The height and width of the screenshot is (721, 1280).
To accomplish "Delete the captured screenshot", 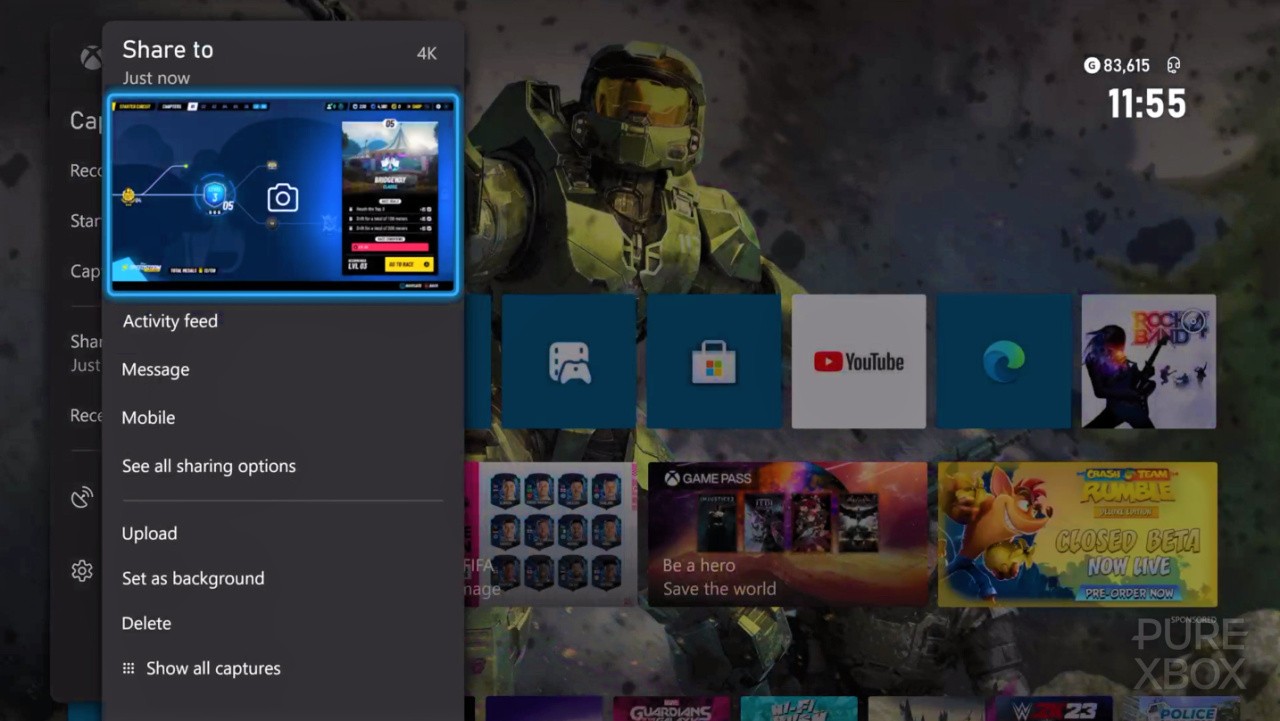I will click(146, 623).
